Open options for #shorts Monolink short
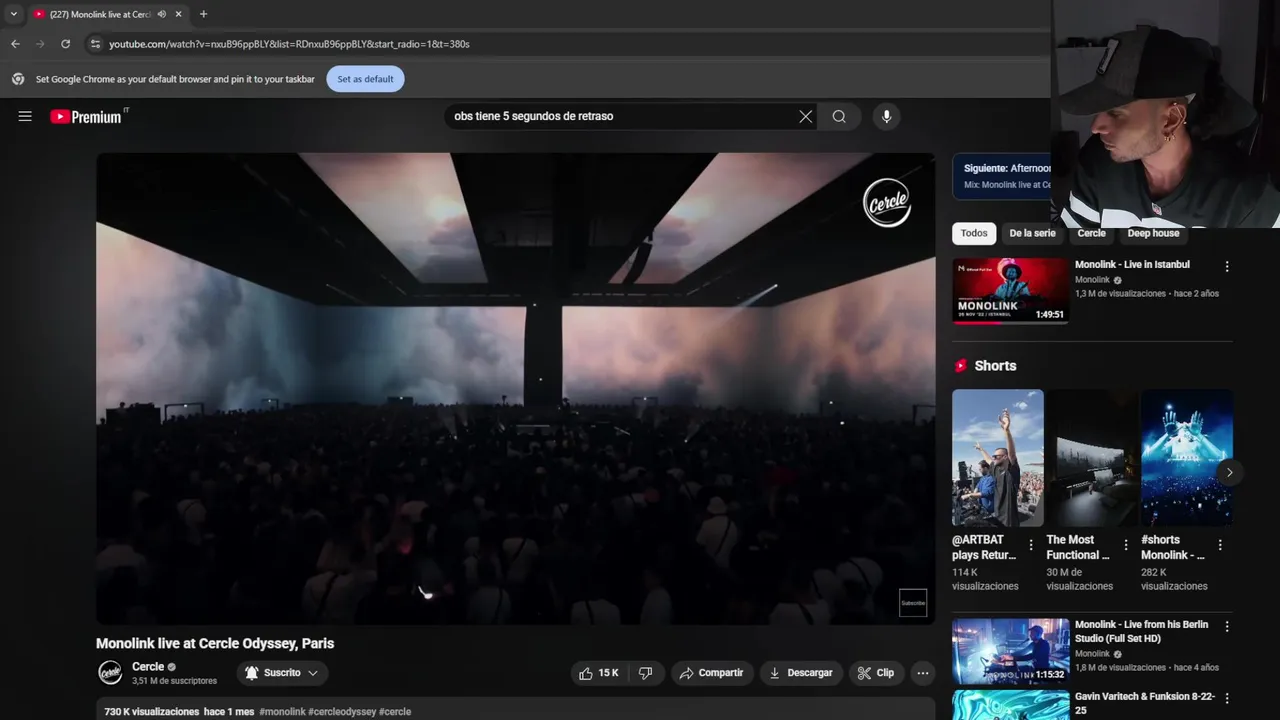Image resolution: width=1280 pixels, height=720 pixels. 1220,545
